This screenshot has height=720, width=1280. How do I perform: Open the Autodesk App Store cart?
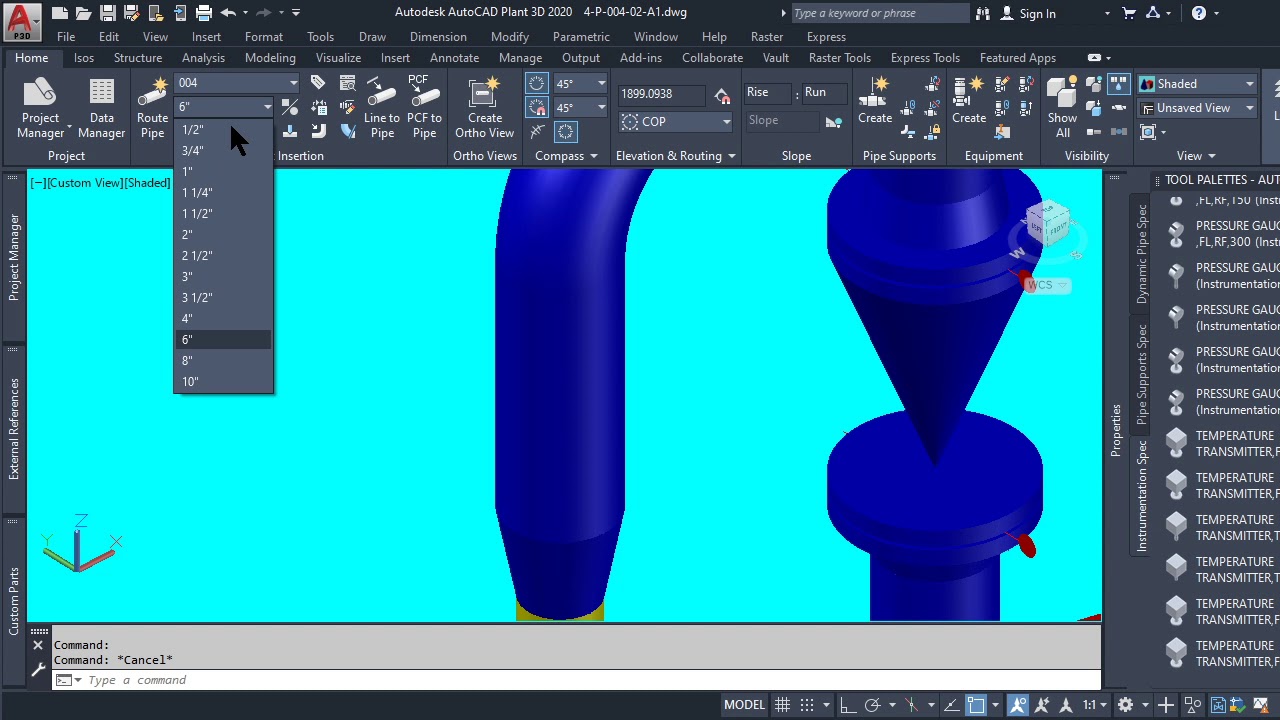point(1129,13)
